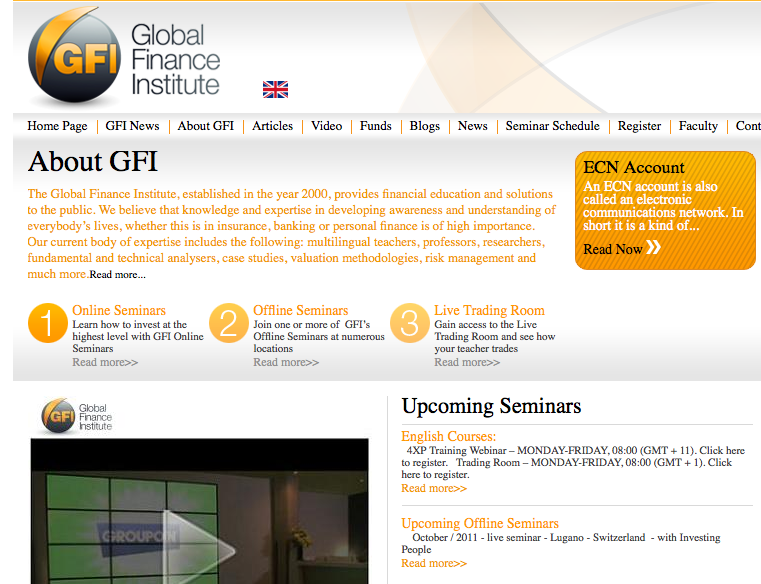Click double chevron beside Read Now
Screen dimensions: 761x584
click(x=653, y=248)
